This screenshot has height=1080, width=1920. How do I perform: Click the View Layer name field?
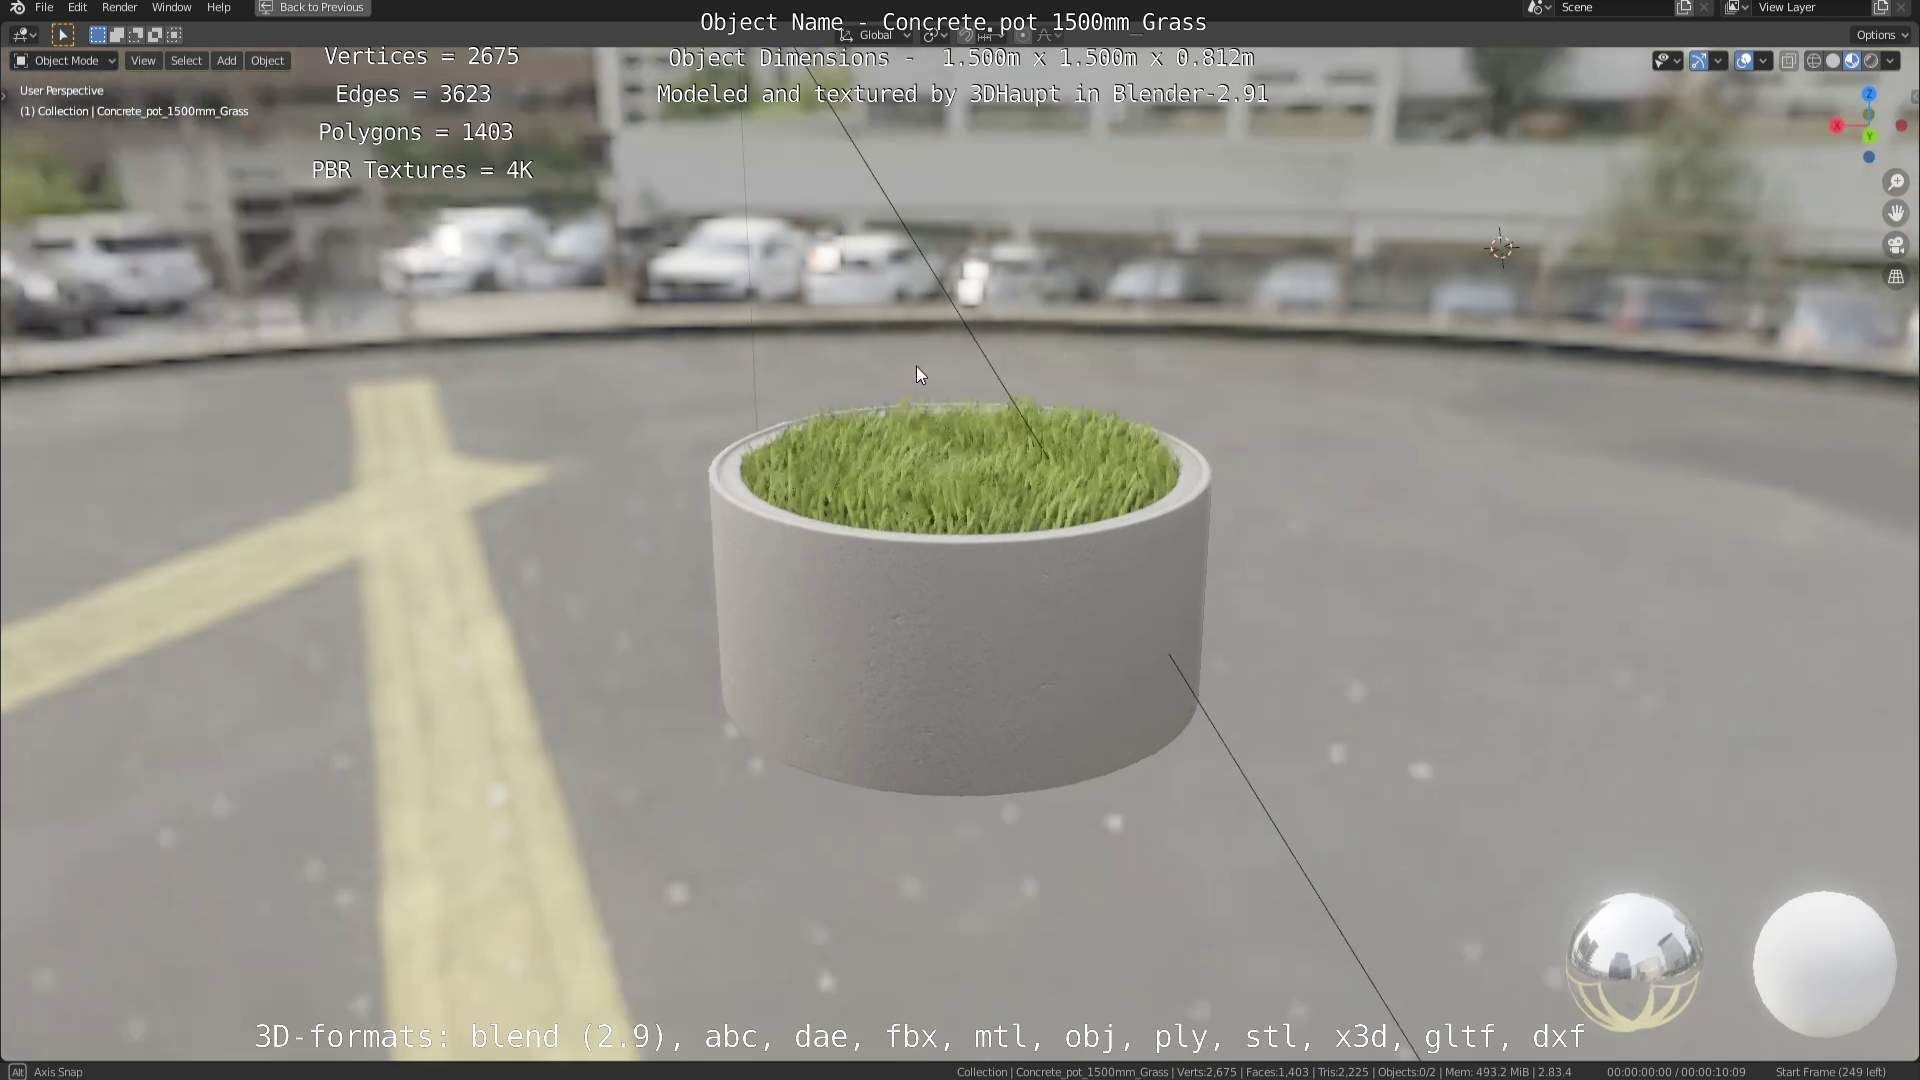click(x=1811, y=8)
